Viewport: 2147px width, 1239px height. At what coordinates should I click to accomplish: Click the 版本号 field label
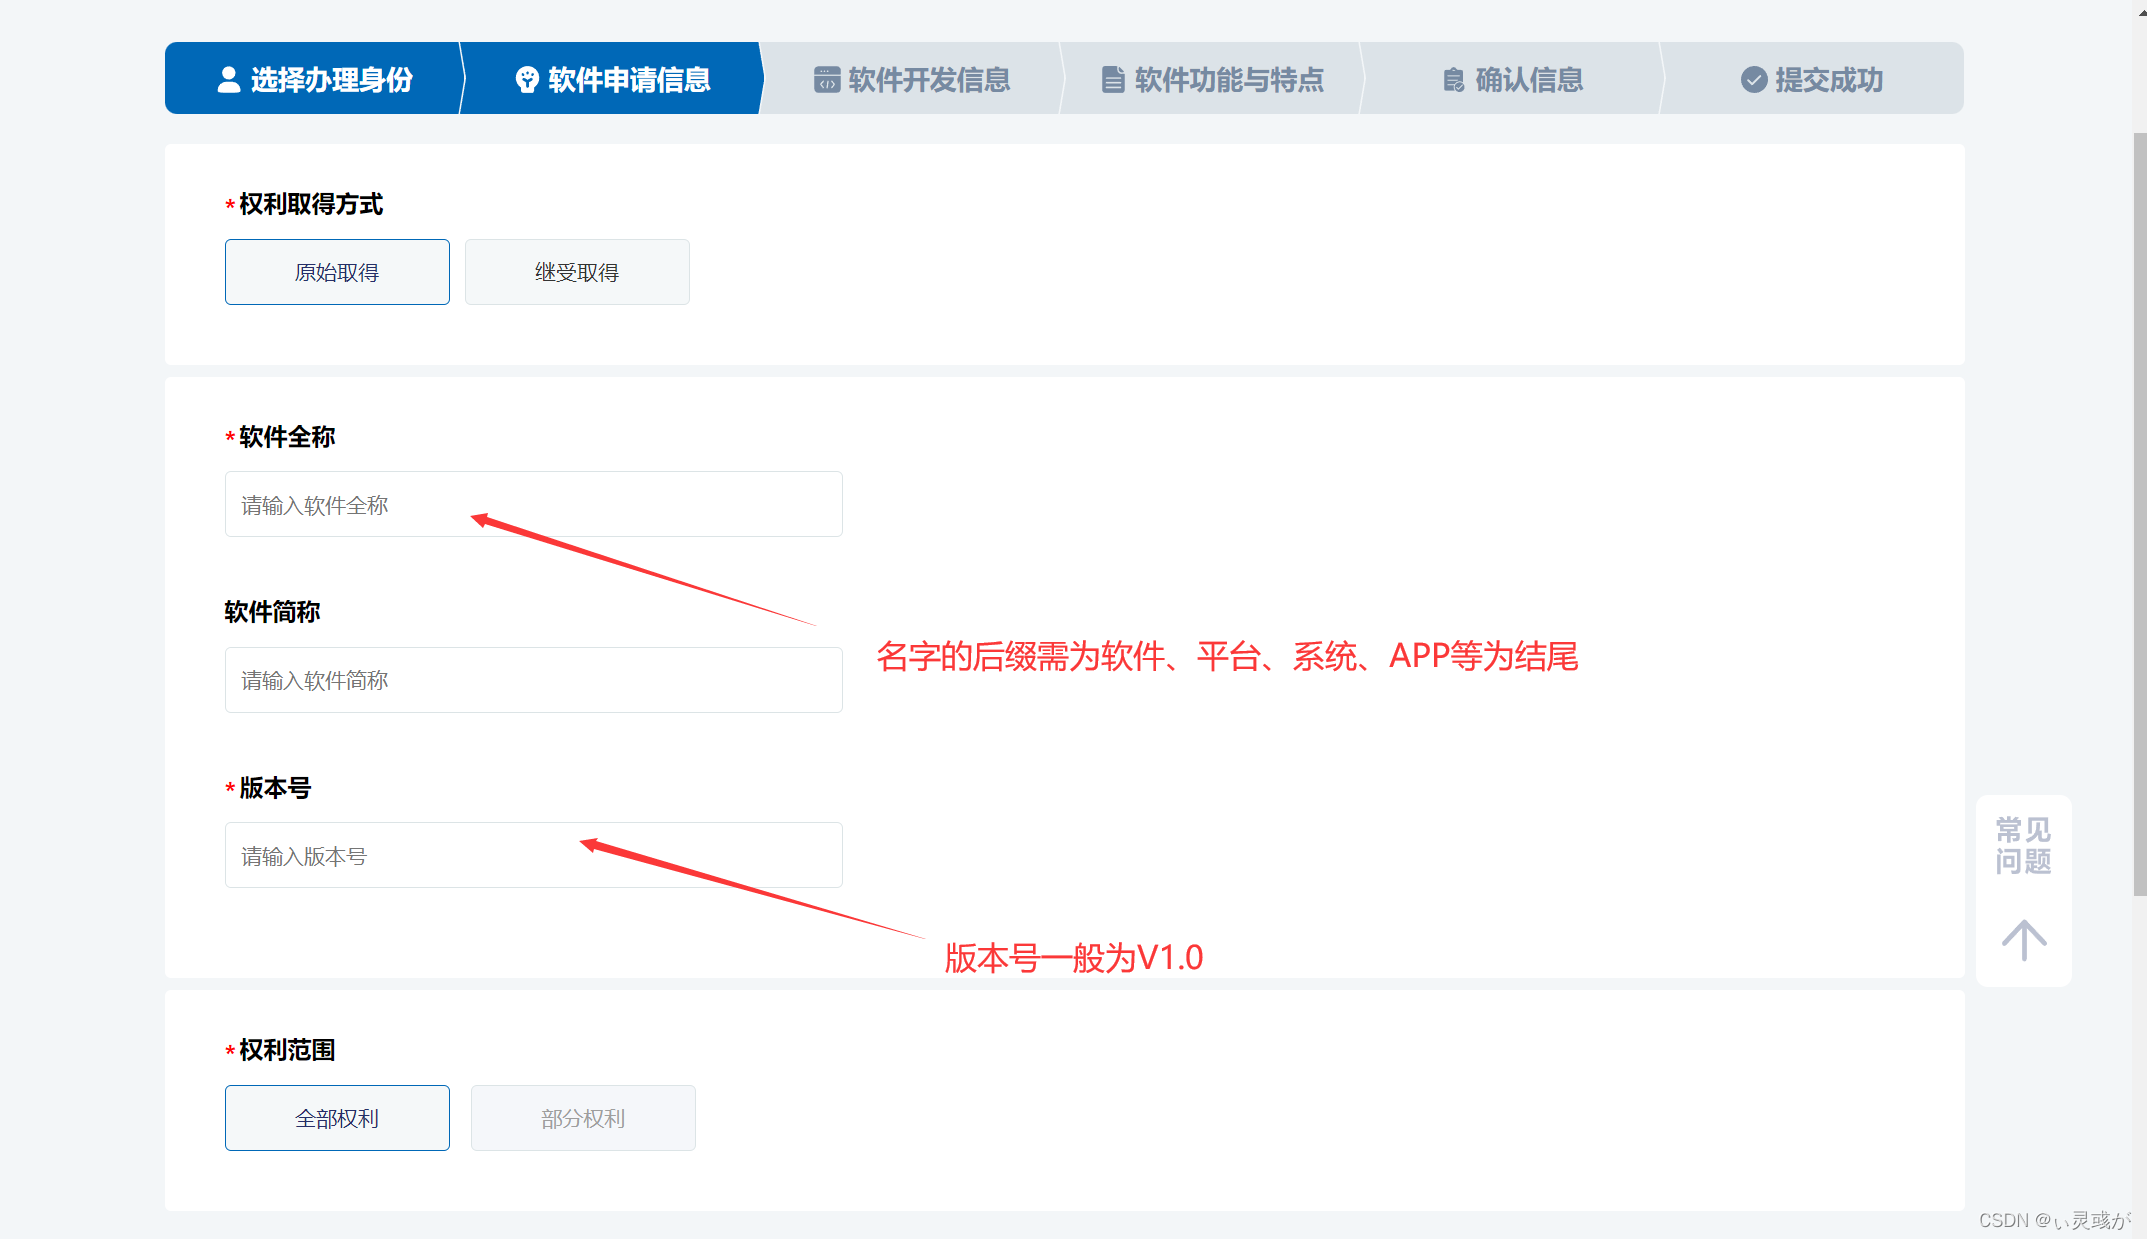275,788
